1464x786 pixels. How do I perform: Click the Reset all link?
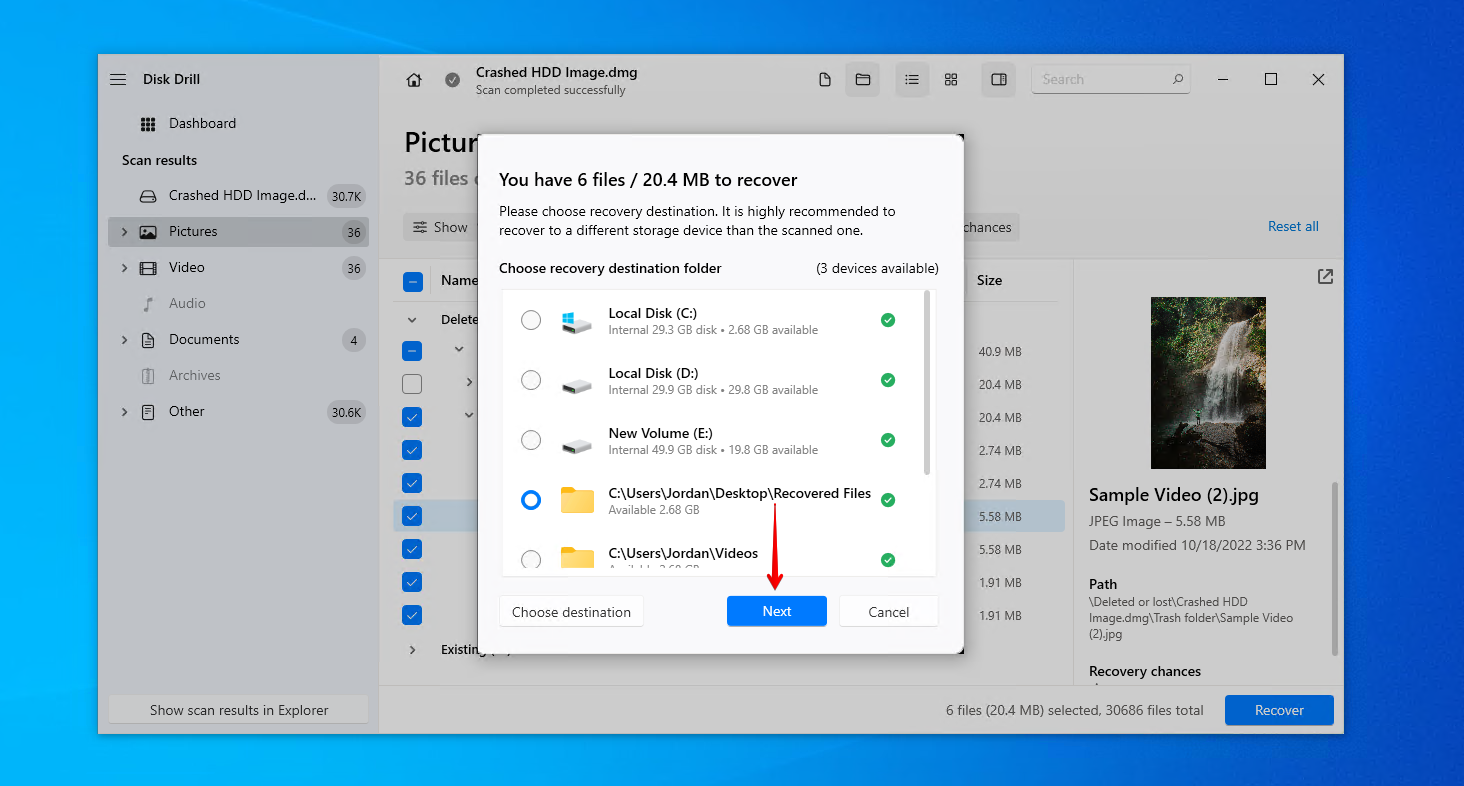[1292, 226]
